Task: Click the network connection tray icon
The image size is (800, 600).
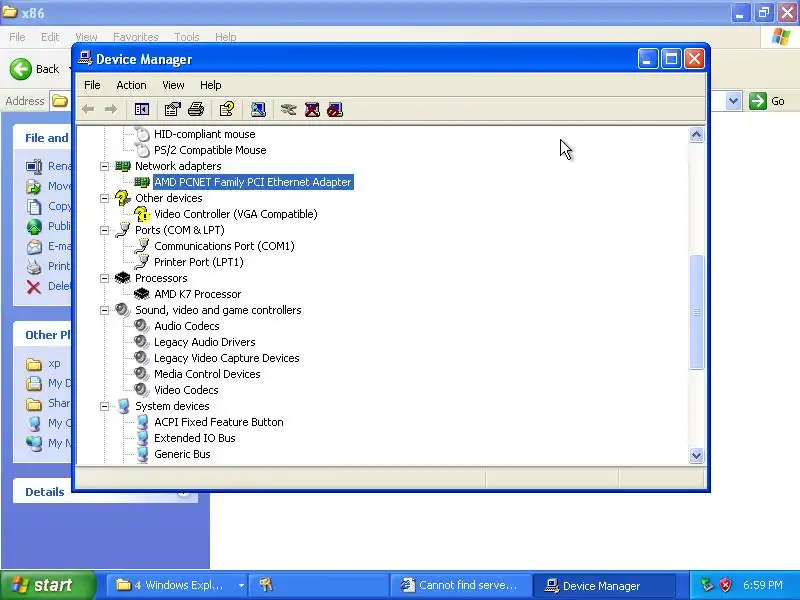Action: click(x=707, y=585)
